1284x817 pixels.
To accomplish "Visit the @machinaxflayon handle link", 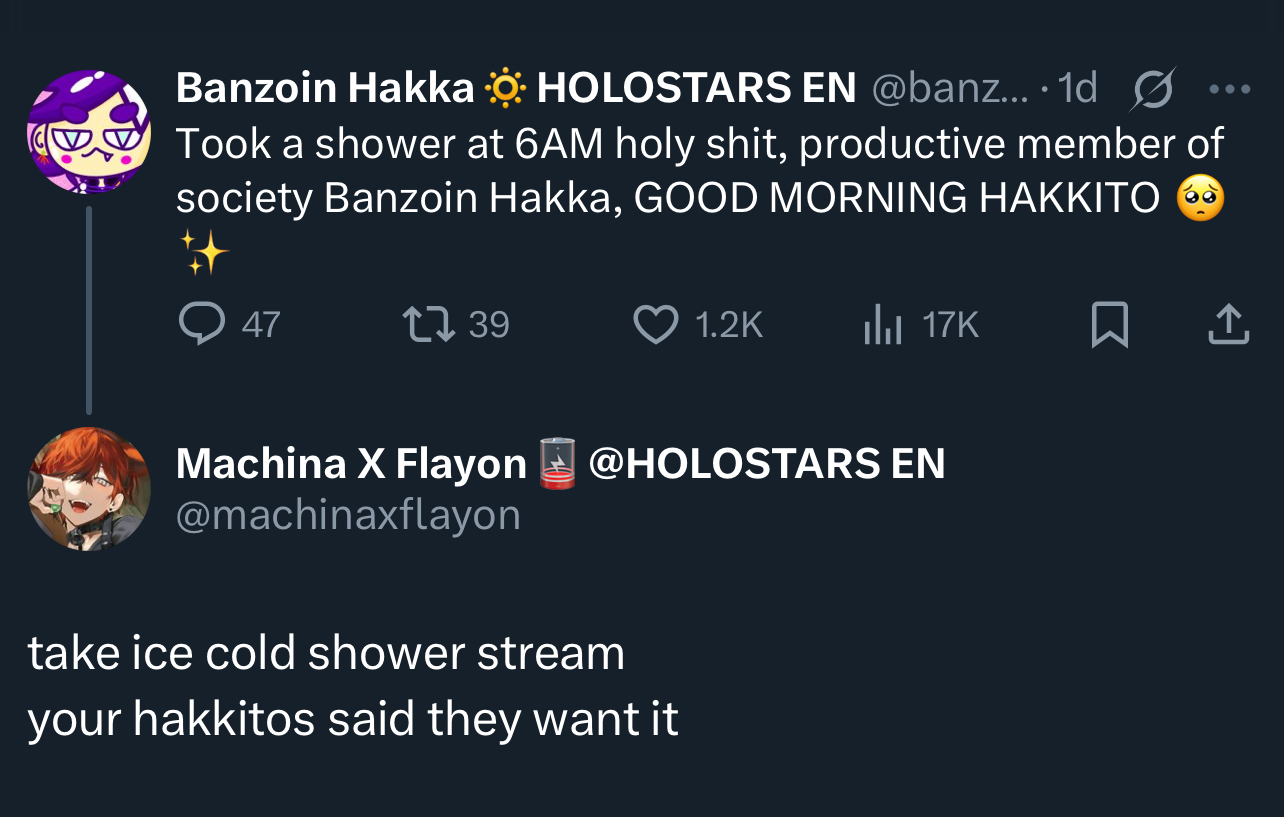I will pos(348,515).
